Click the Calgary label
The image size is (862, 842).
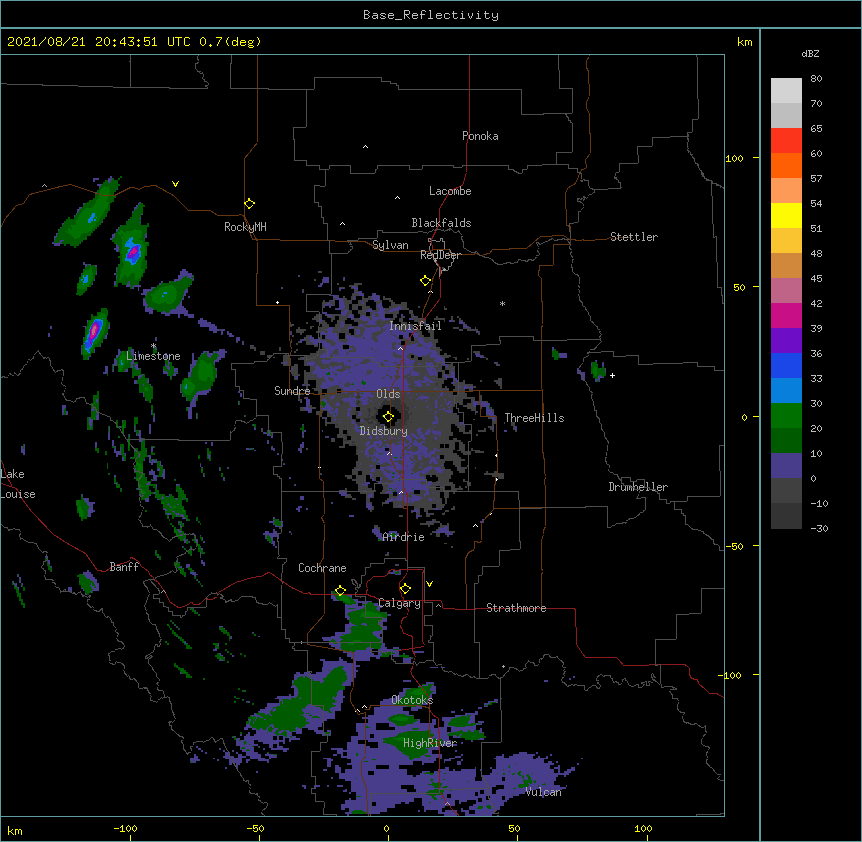pos(399,603)
